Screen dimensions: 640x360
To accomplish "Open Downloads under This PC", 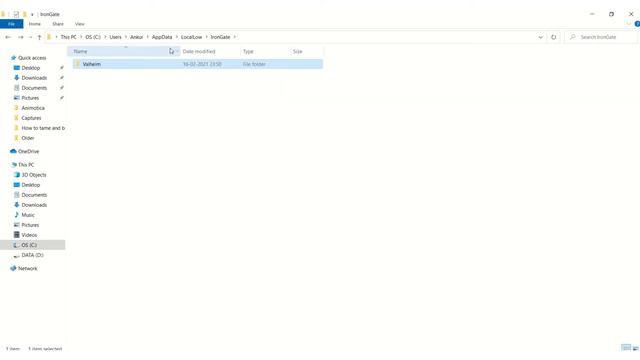I will [x=34, y=205].
